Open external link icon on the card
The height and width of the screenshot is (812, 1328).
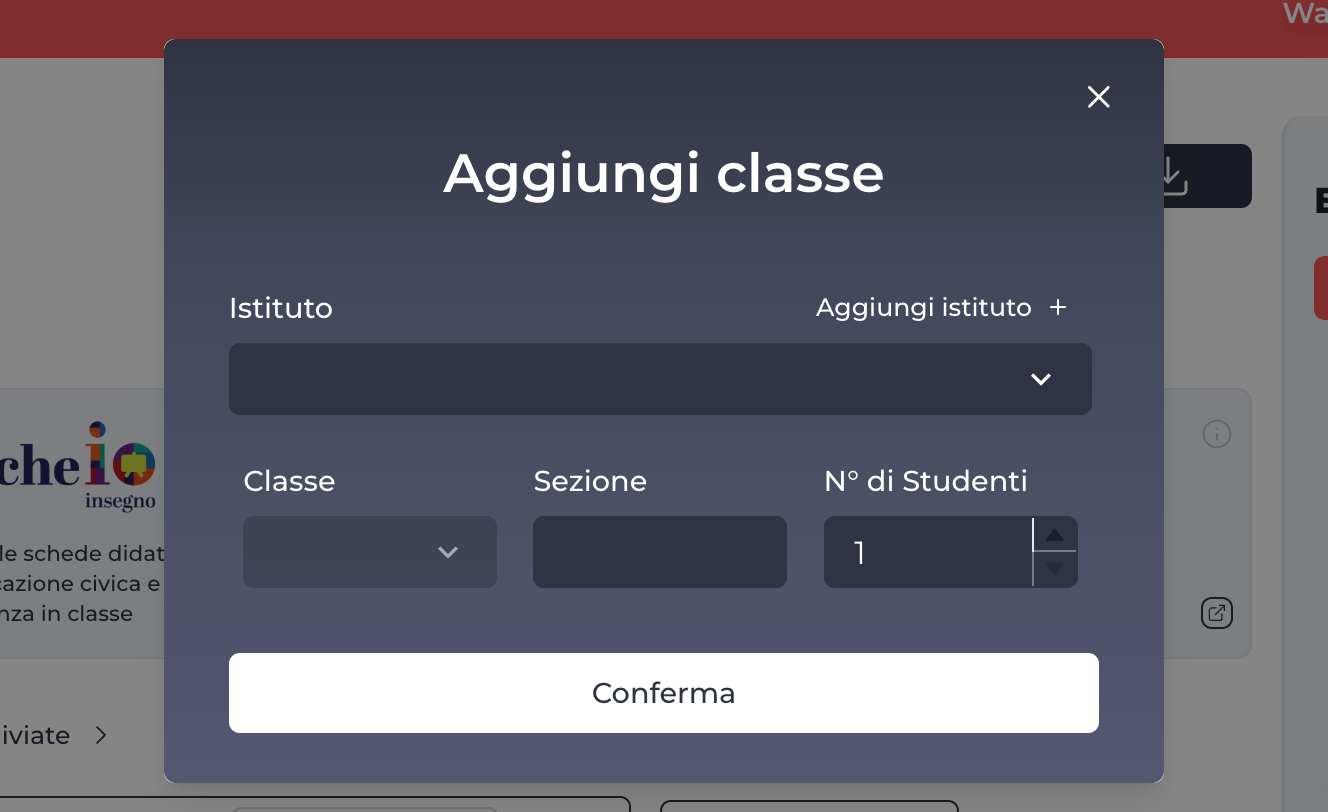coord(1216,613)
